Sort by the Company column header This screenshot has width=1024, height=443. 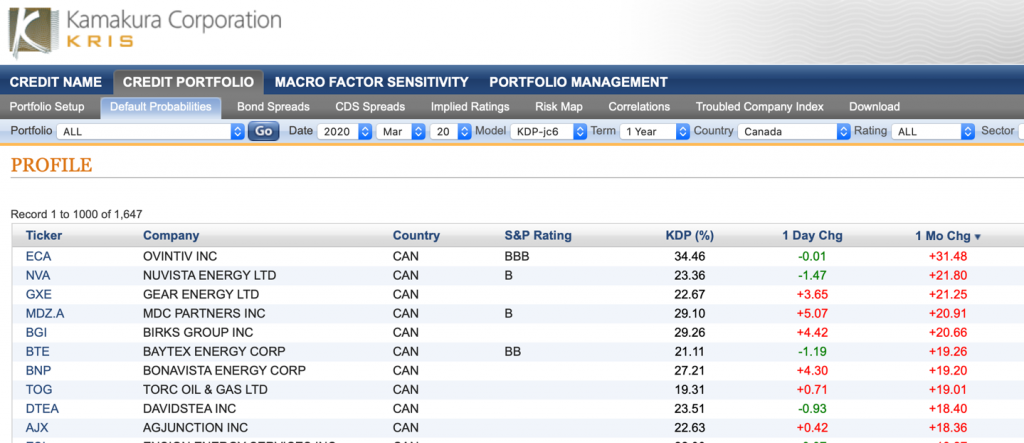pyautogui.click(x=171, y=235)
